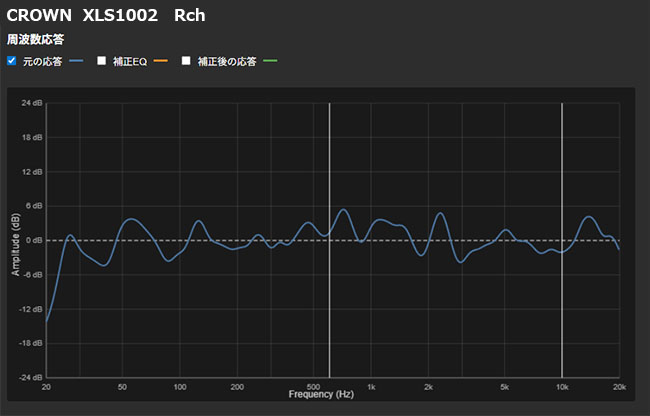Click the orange 補正EQ legend line
Viewport: 650px width, 416px height.
pos(161,61)
